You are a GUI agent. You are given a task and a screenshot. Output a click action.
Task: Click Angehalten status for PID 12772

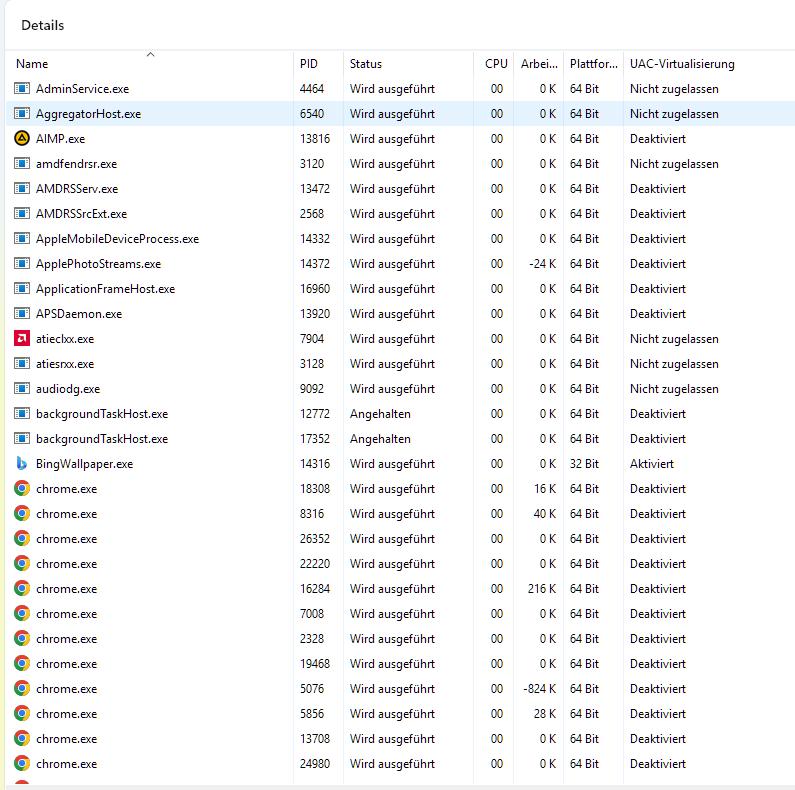click(380, 413)
